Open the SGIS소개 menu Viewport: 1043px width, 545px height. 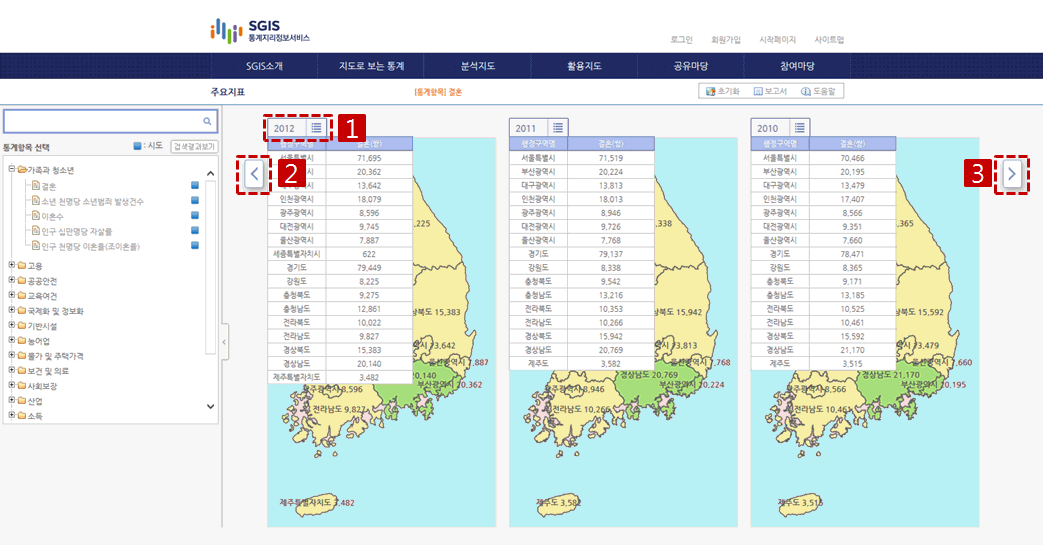click(x=264, y=66)
